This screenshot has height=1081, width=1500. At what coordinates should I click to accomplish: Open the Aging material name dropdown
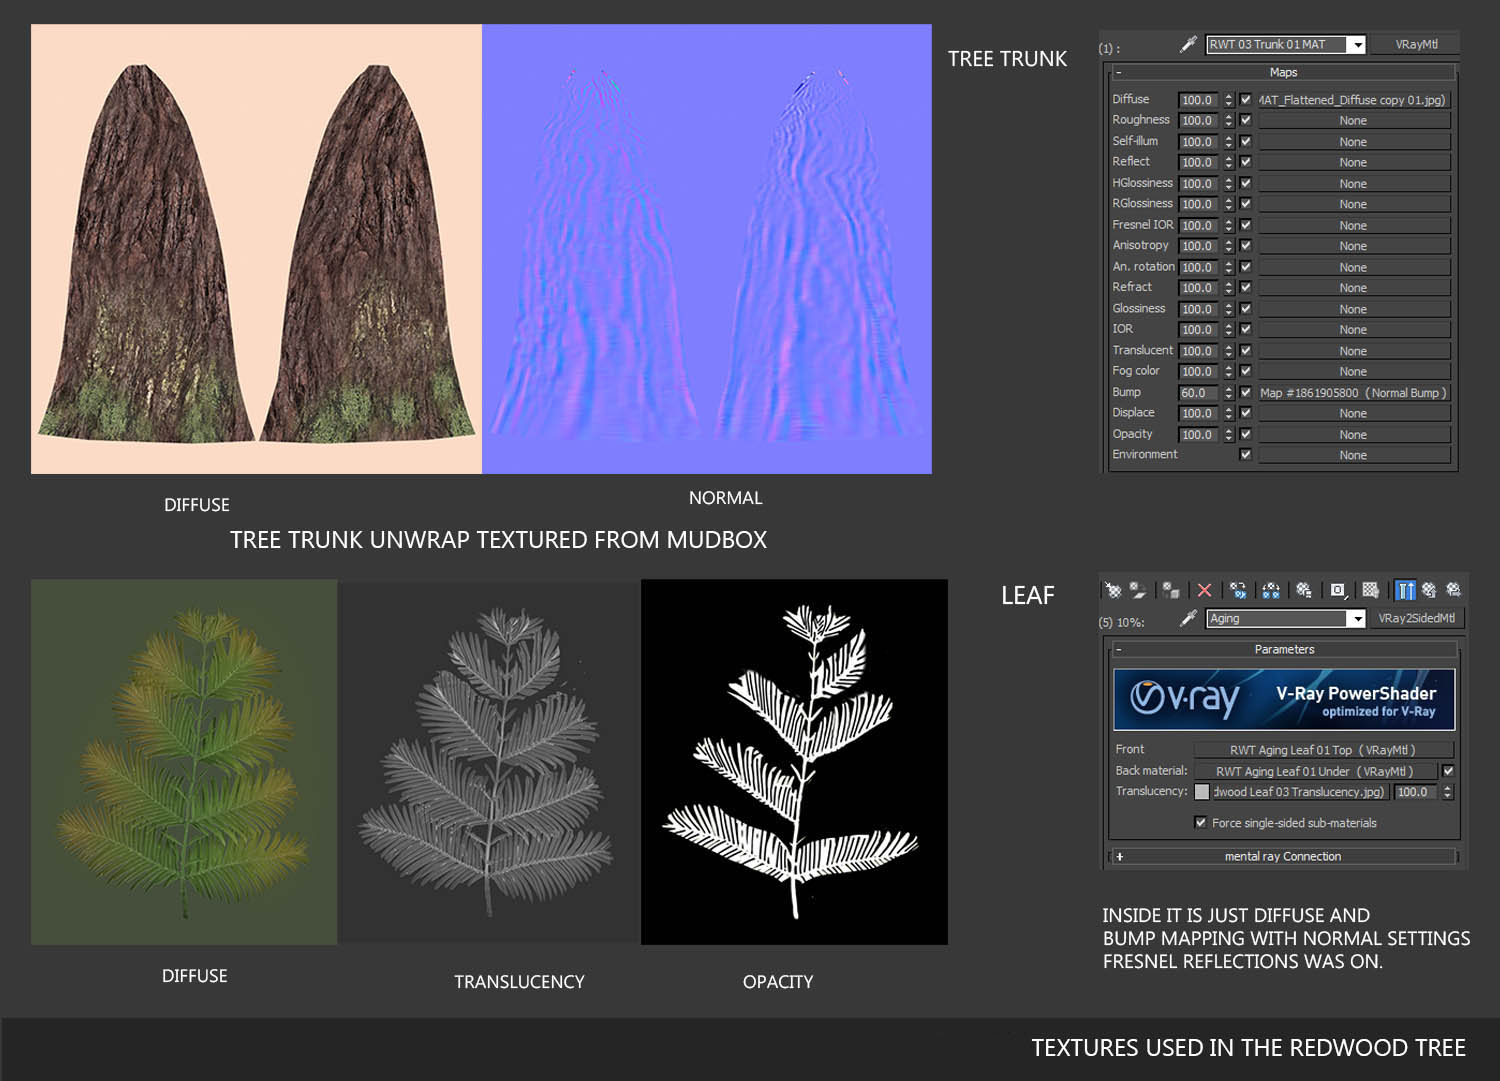pos(1356,619)
